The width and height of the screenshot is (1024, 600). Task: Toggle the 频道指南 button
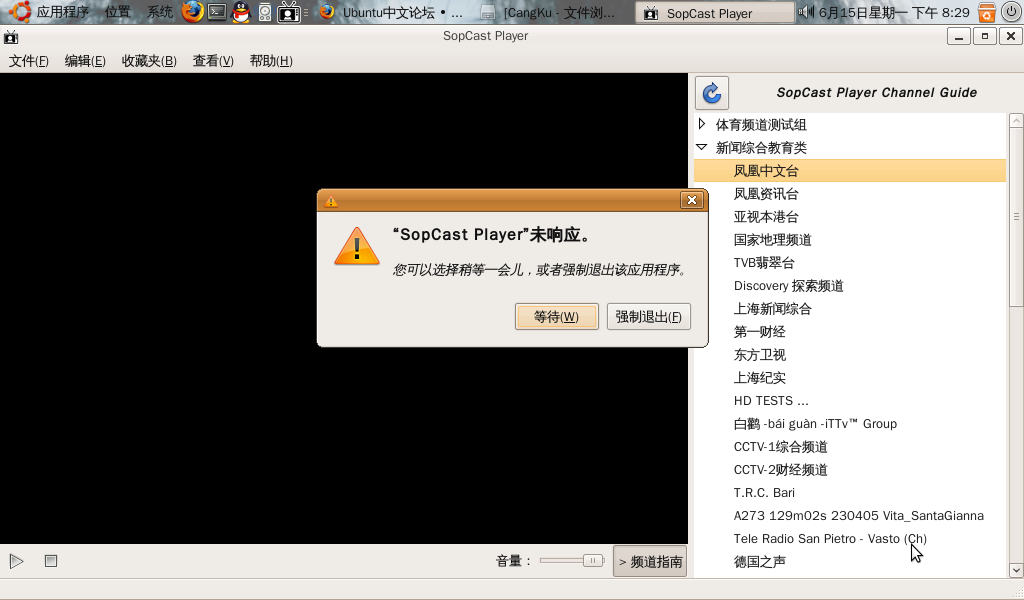point(650,561)
